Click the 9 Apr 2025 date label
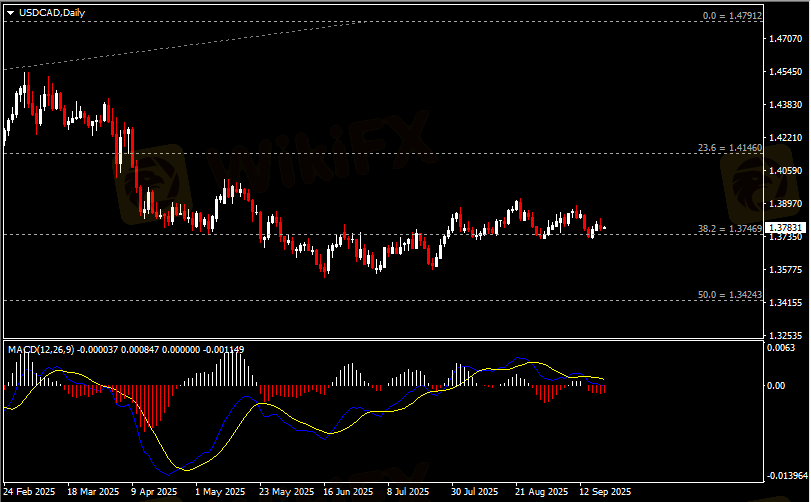The image size is (811, 502). coord(154,492)
